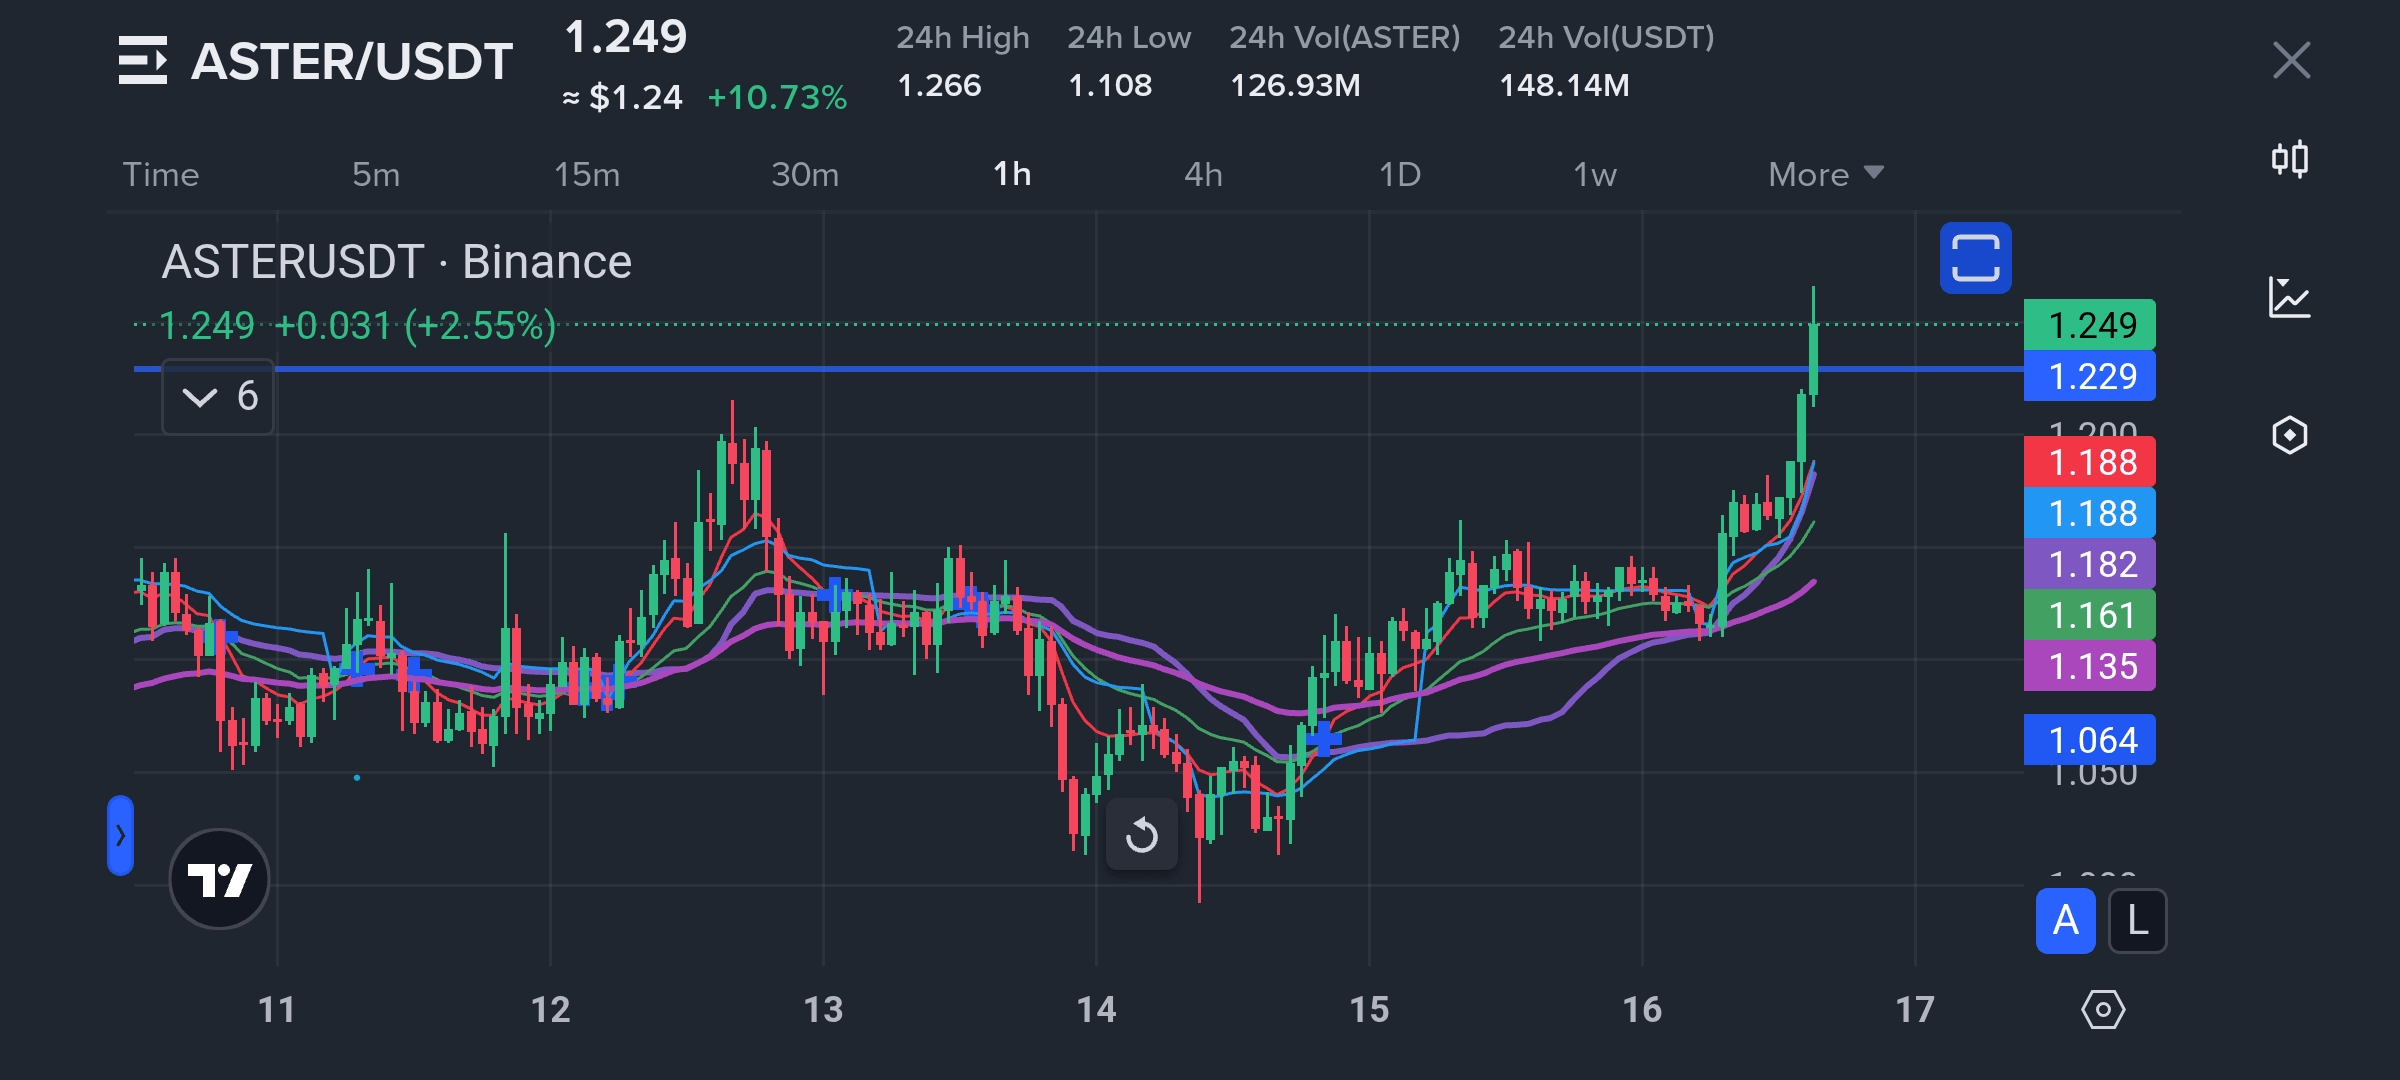Click the blue fullscreen chart button
This screenshot has height=1080, width=2400.
point(1975,258)
